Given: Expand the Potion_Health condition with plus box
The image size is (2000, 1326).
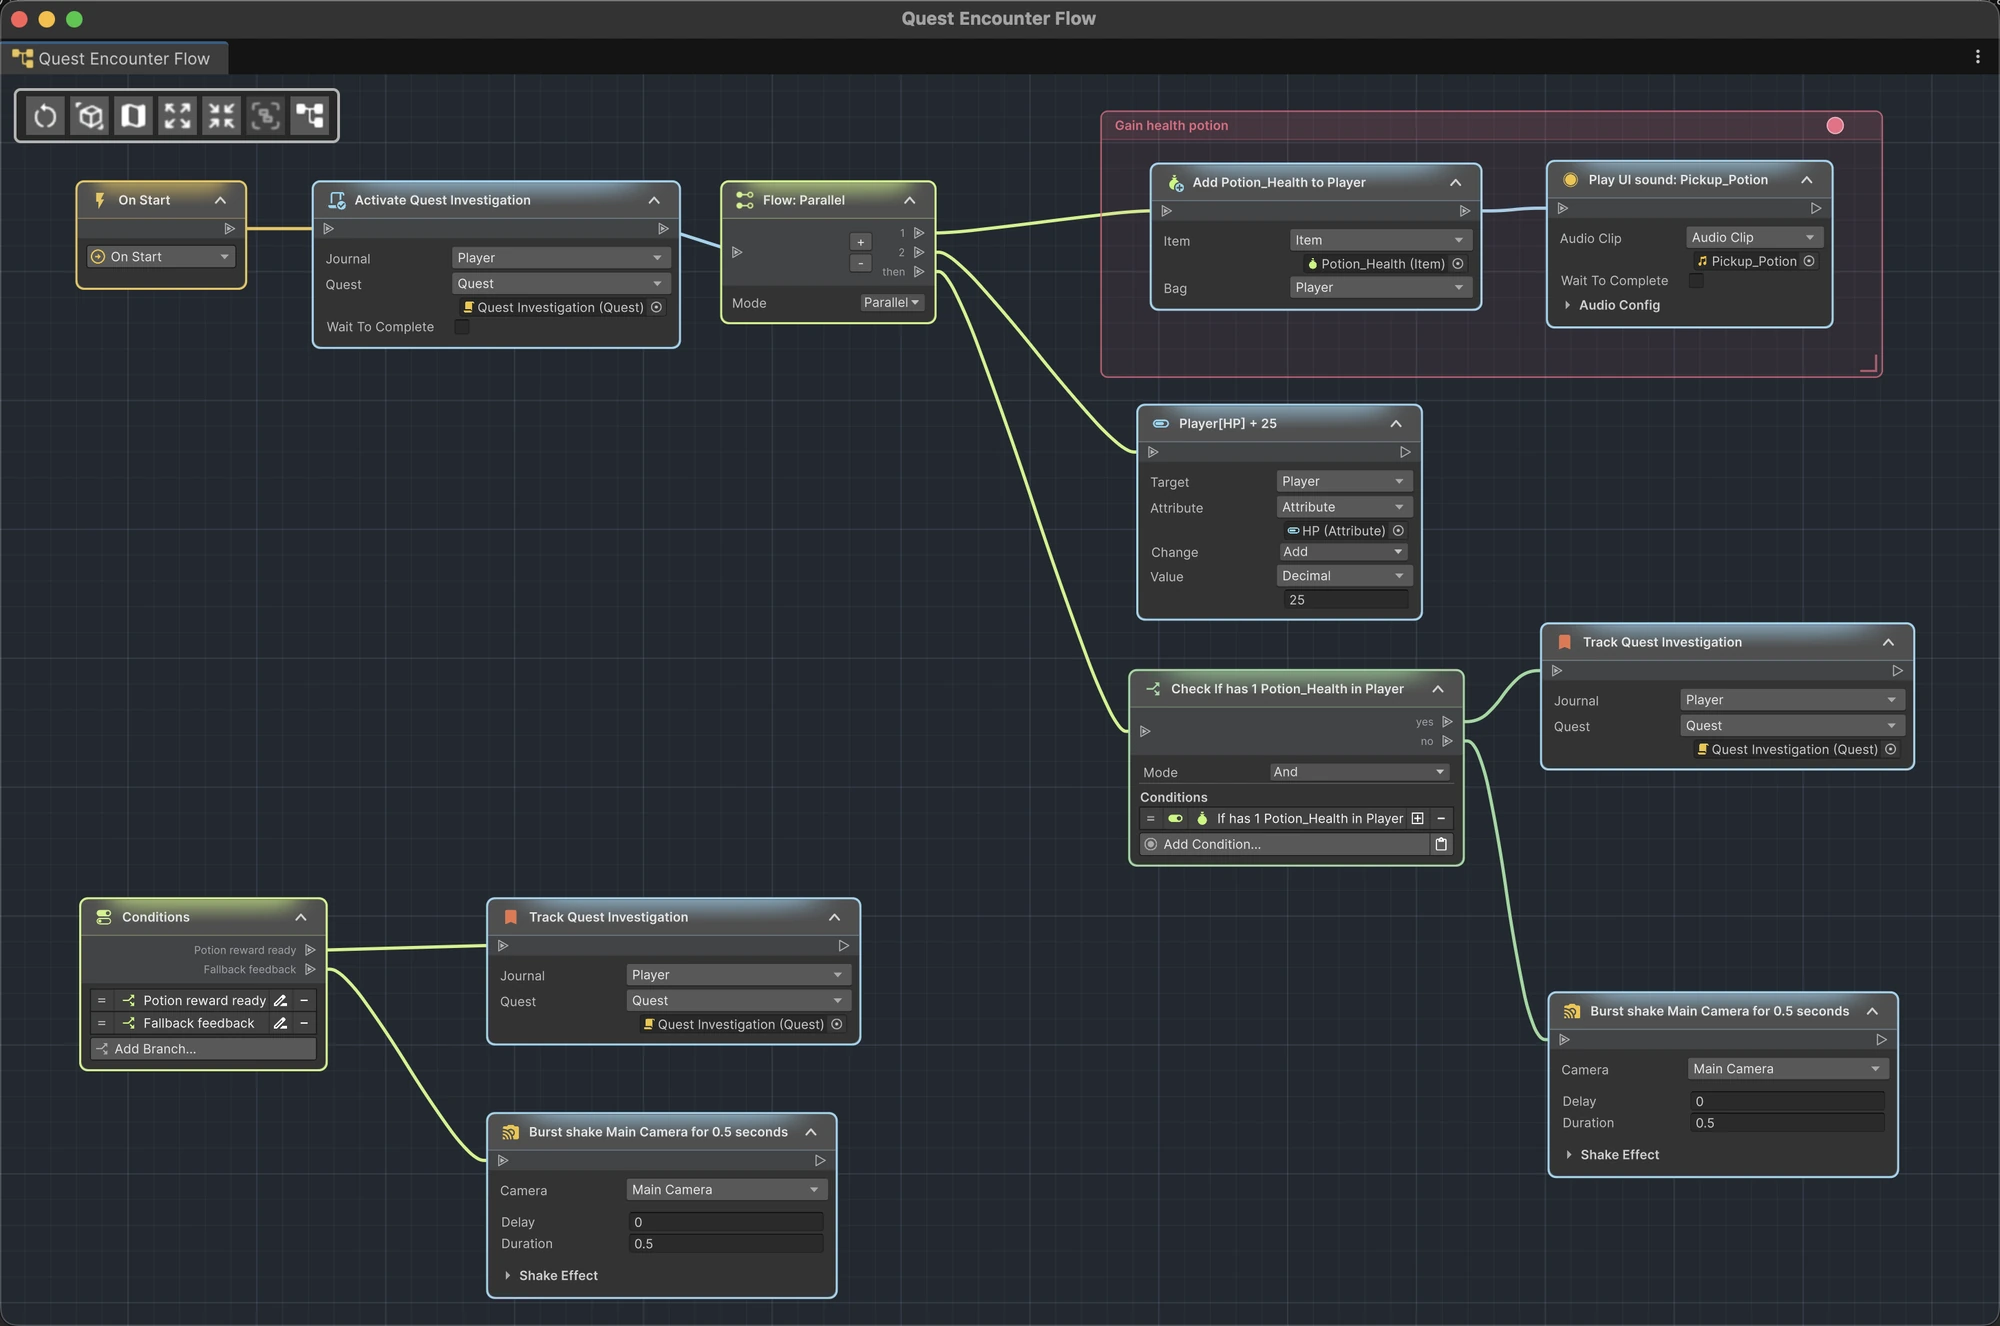Looking at the screenshot, I should point(1417,819).
